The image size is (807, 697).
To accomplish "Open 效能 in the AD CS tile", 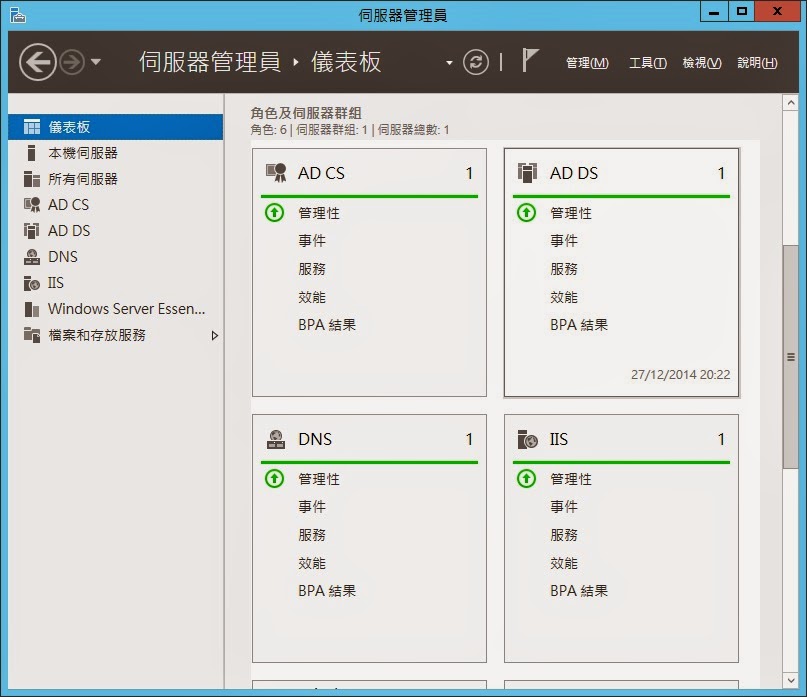I will pos(312,297).
